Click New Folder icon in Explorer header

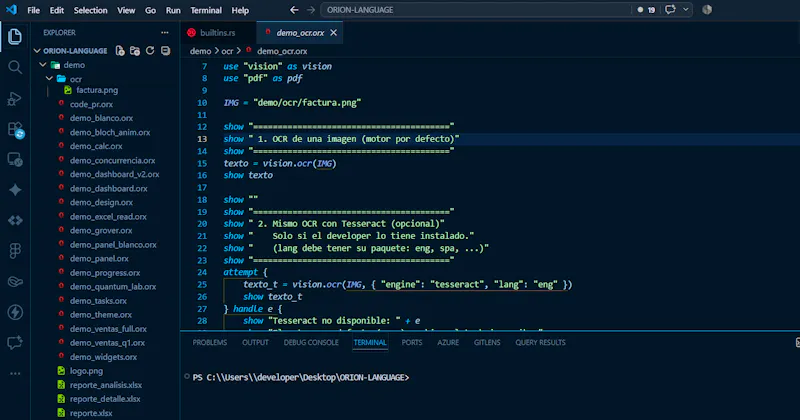point(135,51)
